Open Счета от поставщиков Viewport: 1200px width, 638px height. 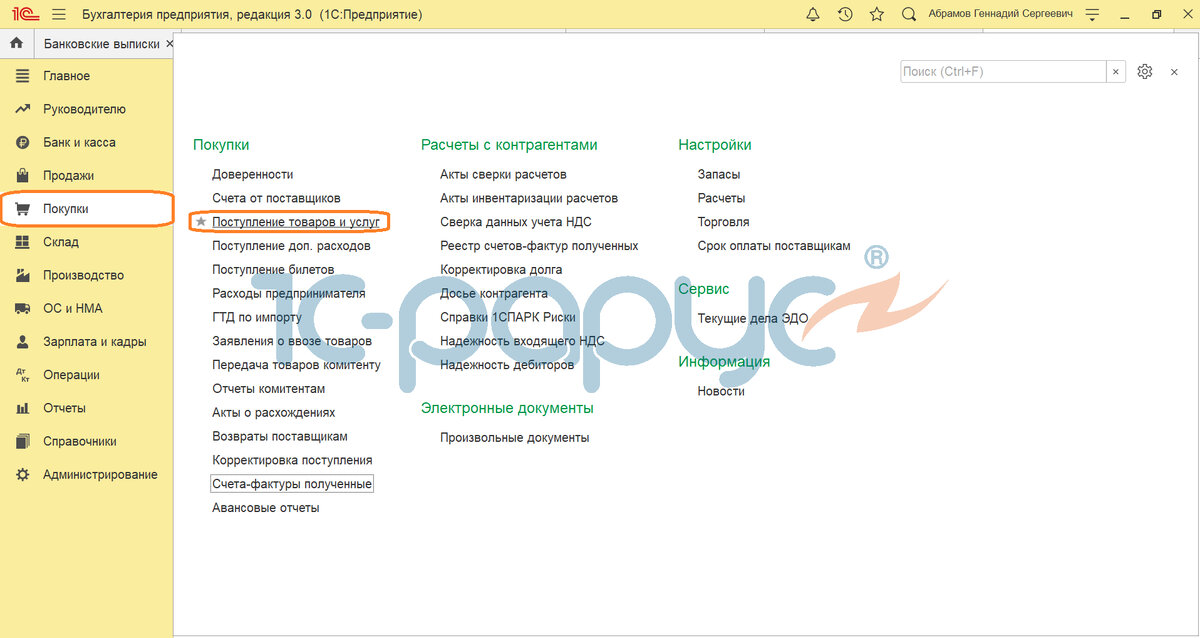(x=276, y=198)
